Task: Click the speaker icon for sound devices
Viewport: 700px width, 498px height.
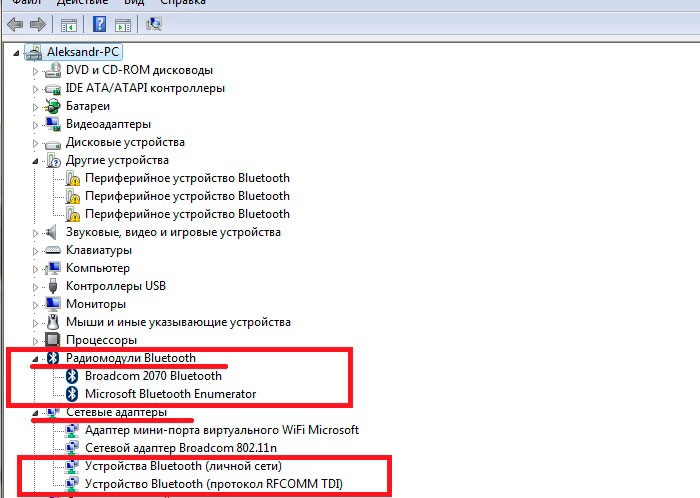Action: (52, 232)
